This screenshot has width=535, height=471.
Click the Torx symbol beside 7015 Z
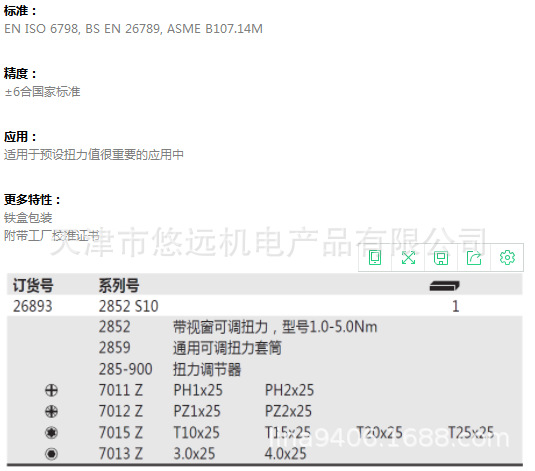(51, 433)
